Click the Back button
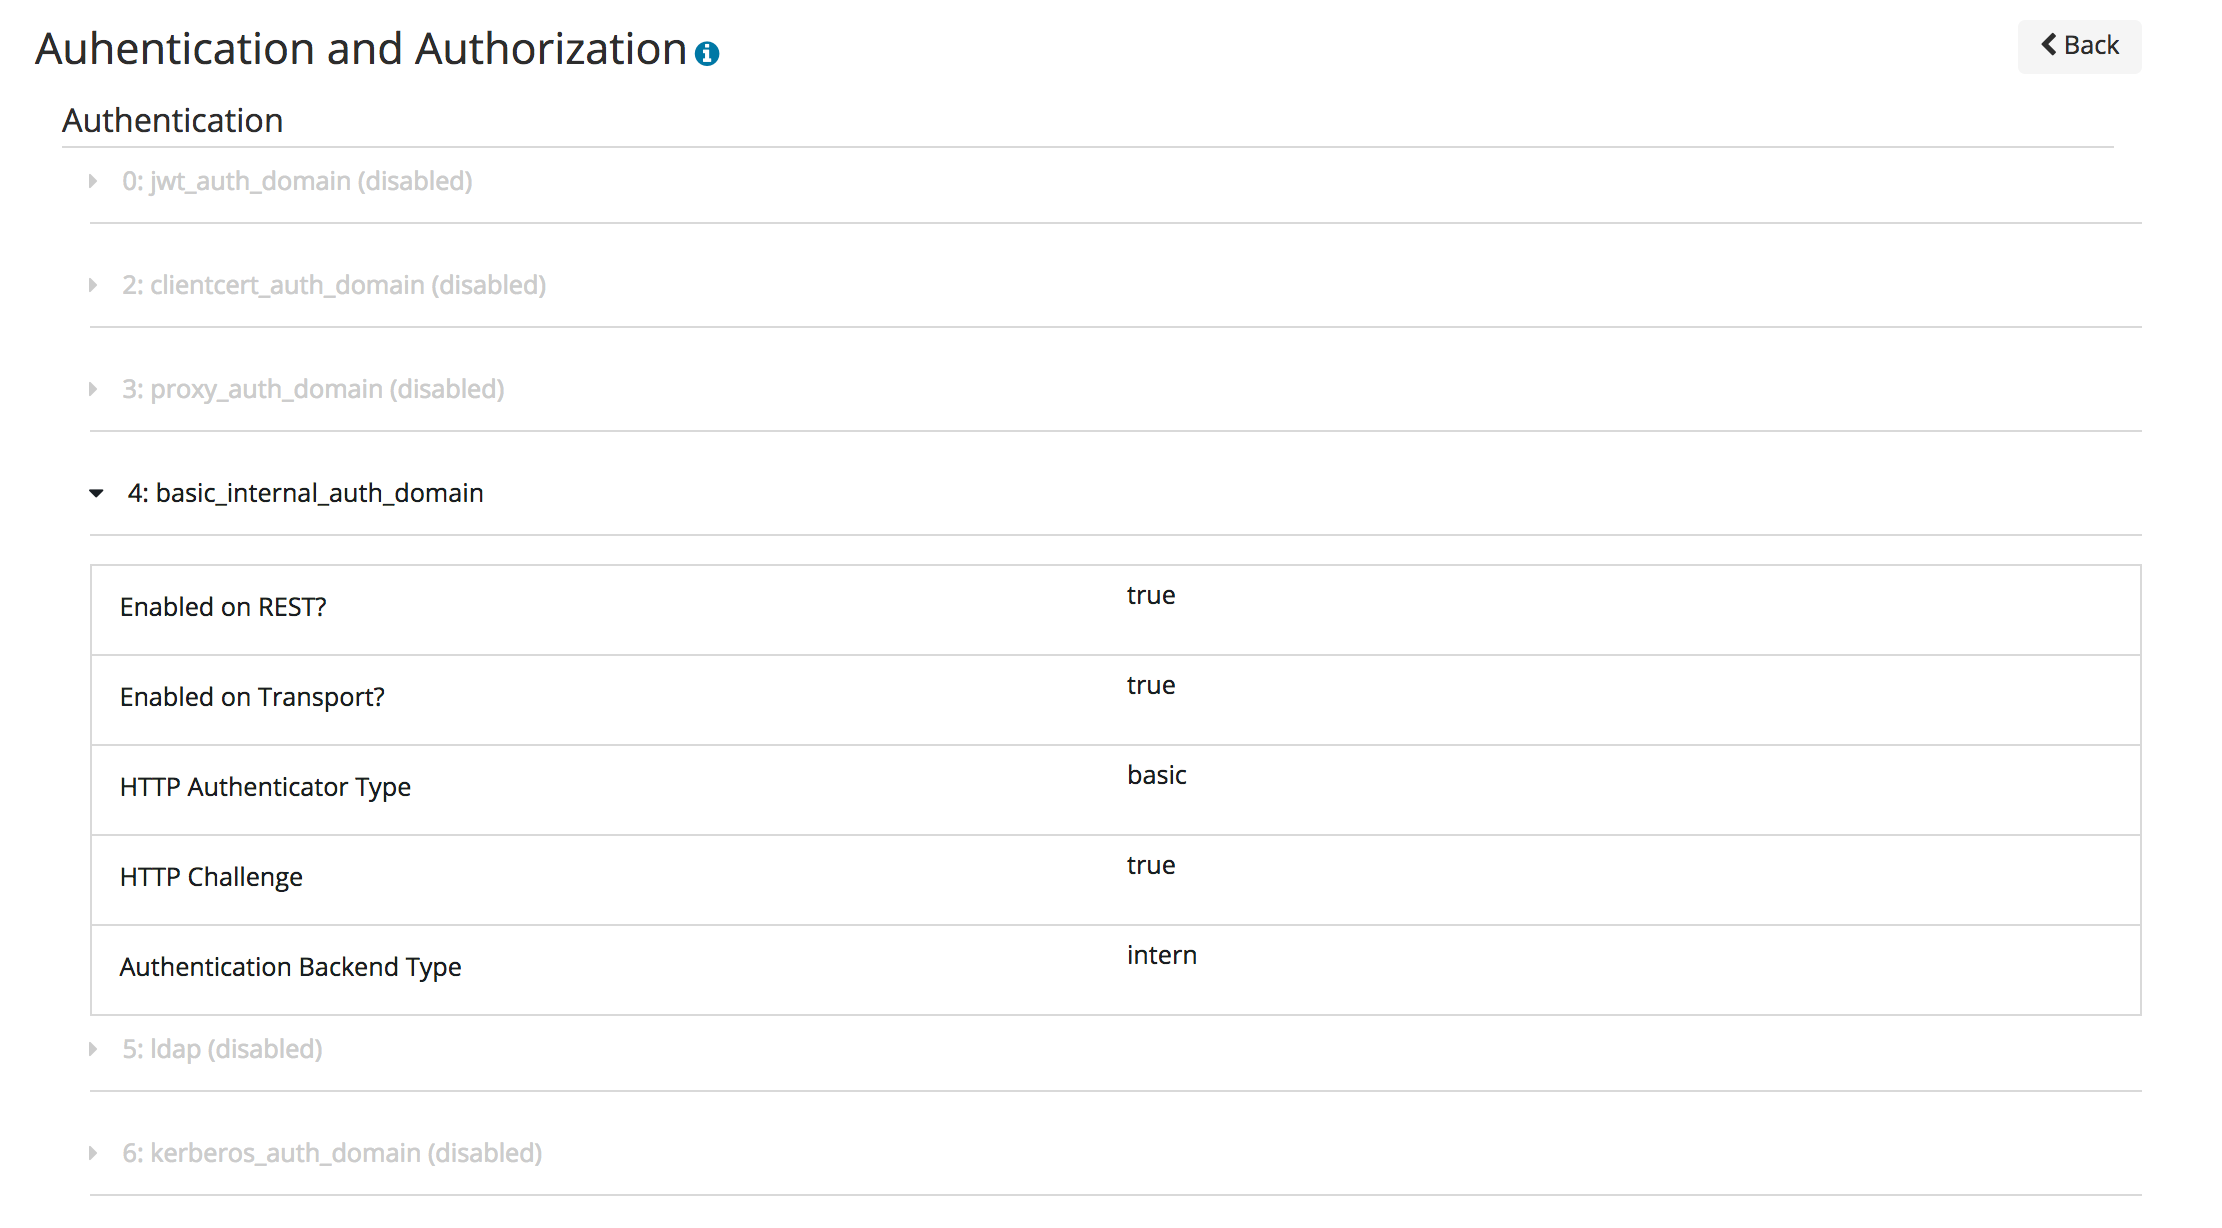 pyautogui.click(x=2079, y=46)
